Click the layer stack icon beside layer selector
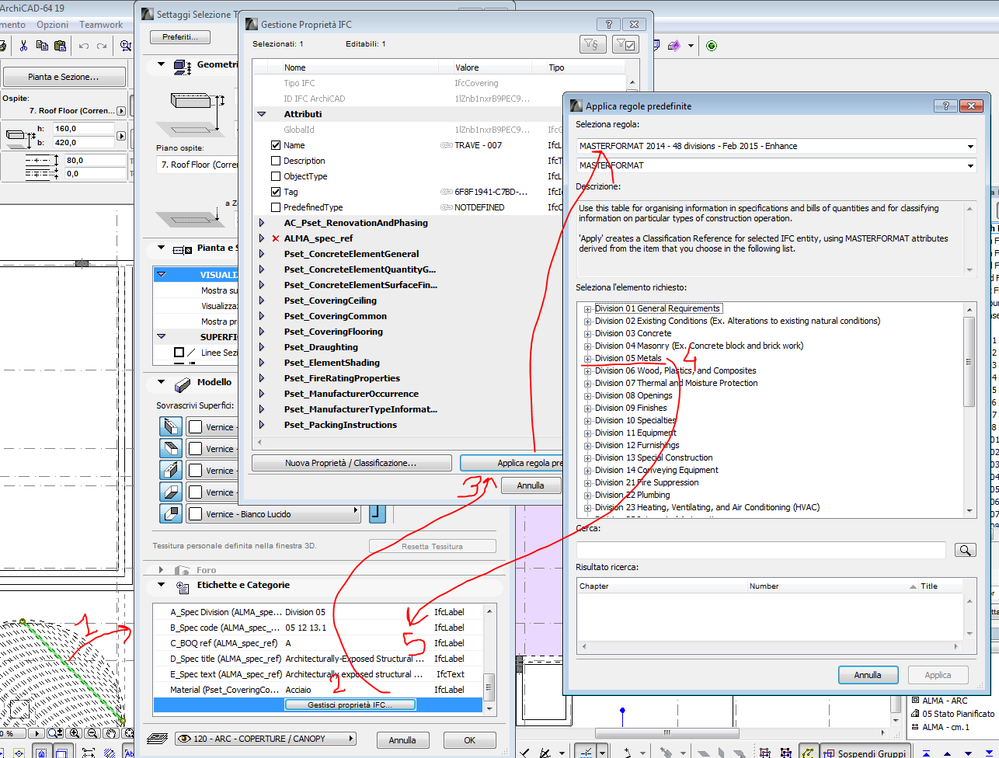 157,739
